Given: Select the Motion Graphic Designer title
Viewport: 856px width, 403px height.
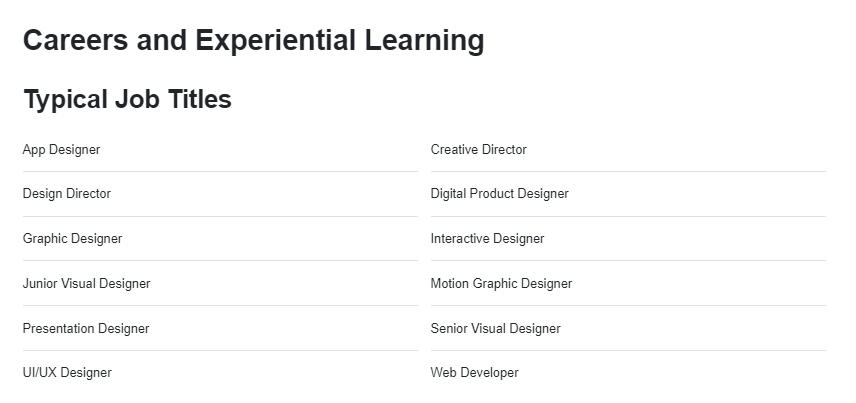Looking at the screenshot, I should coord(501,283).
